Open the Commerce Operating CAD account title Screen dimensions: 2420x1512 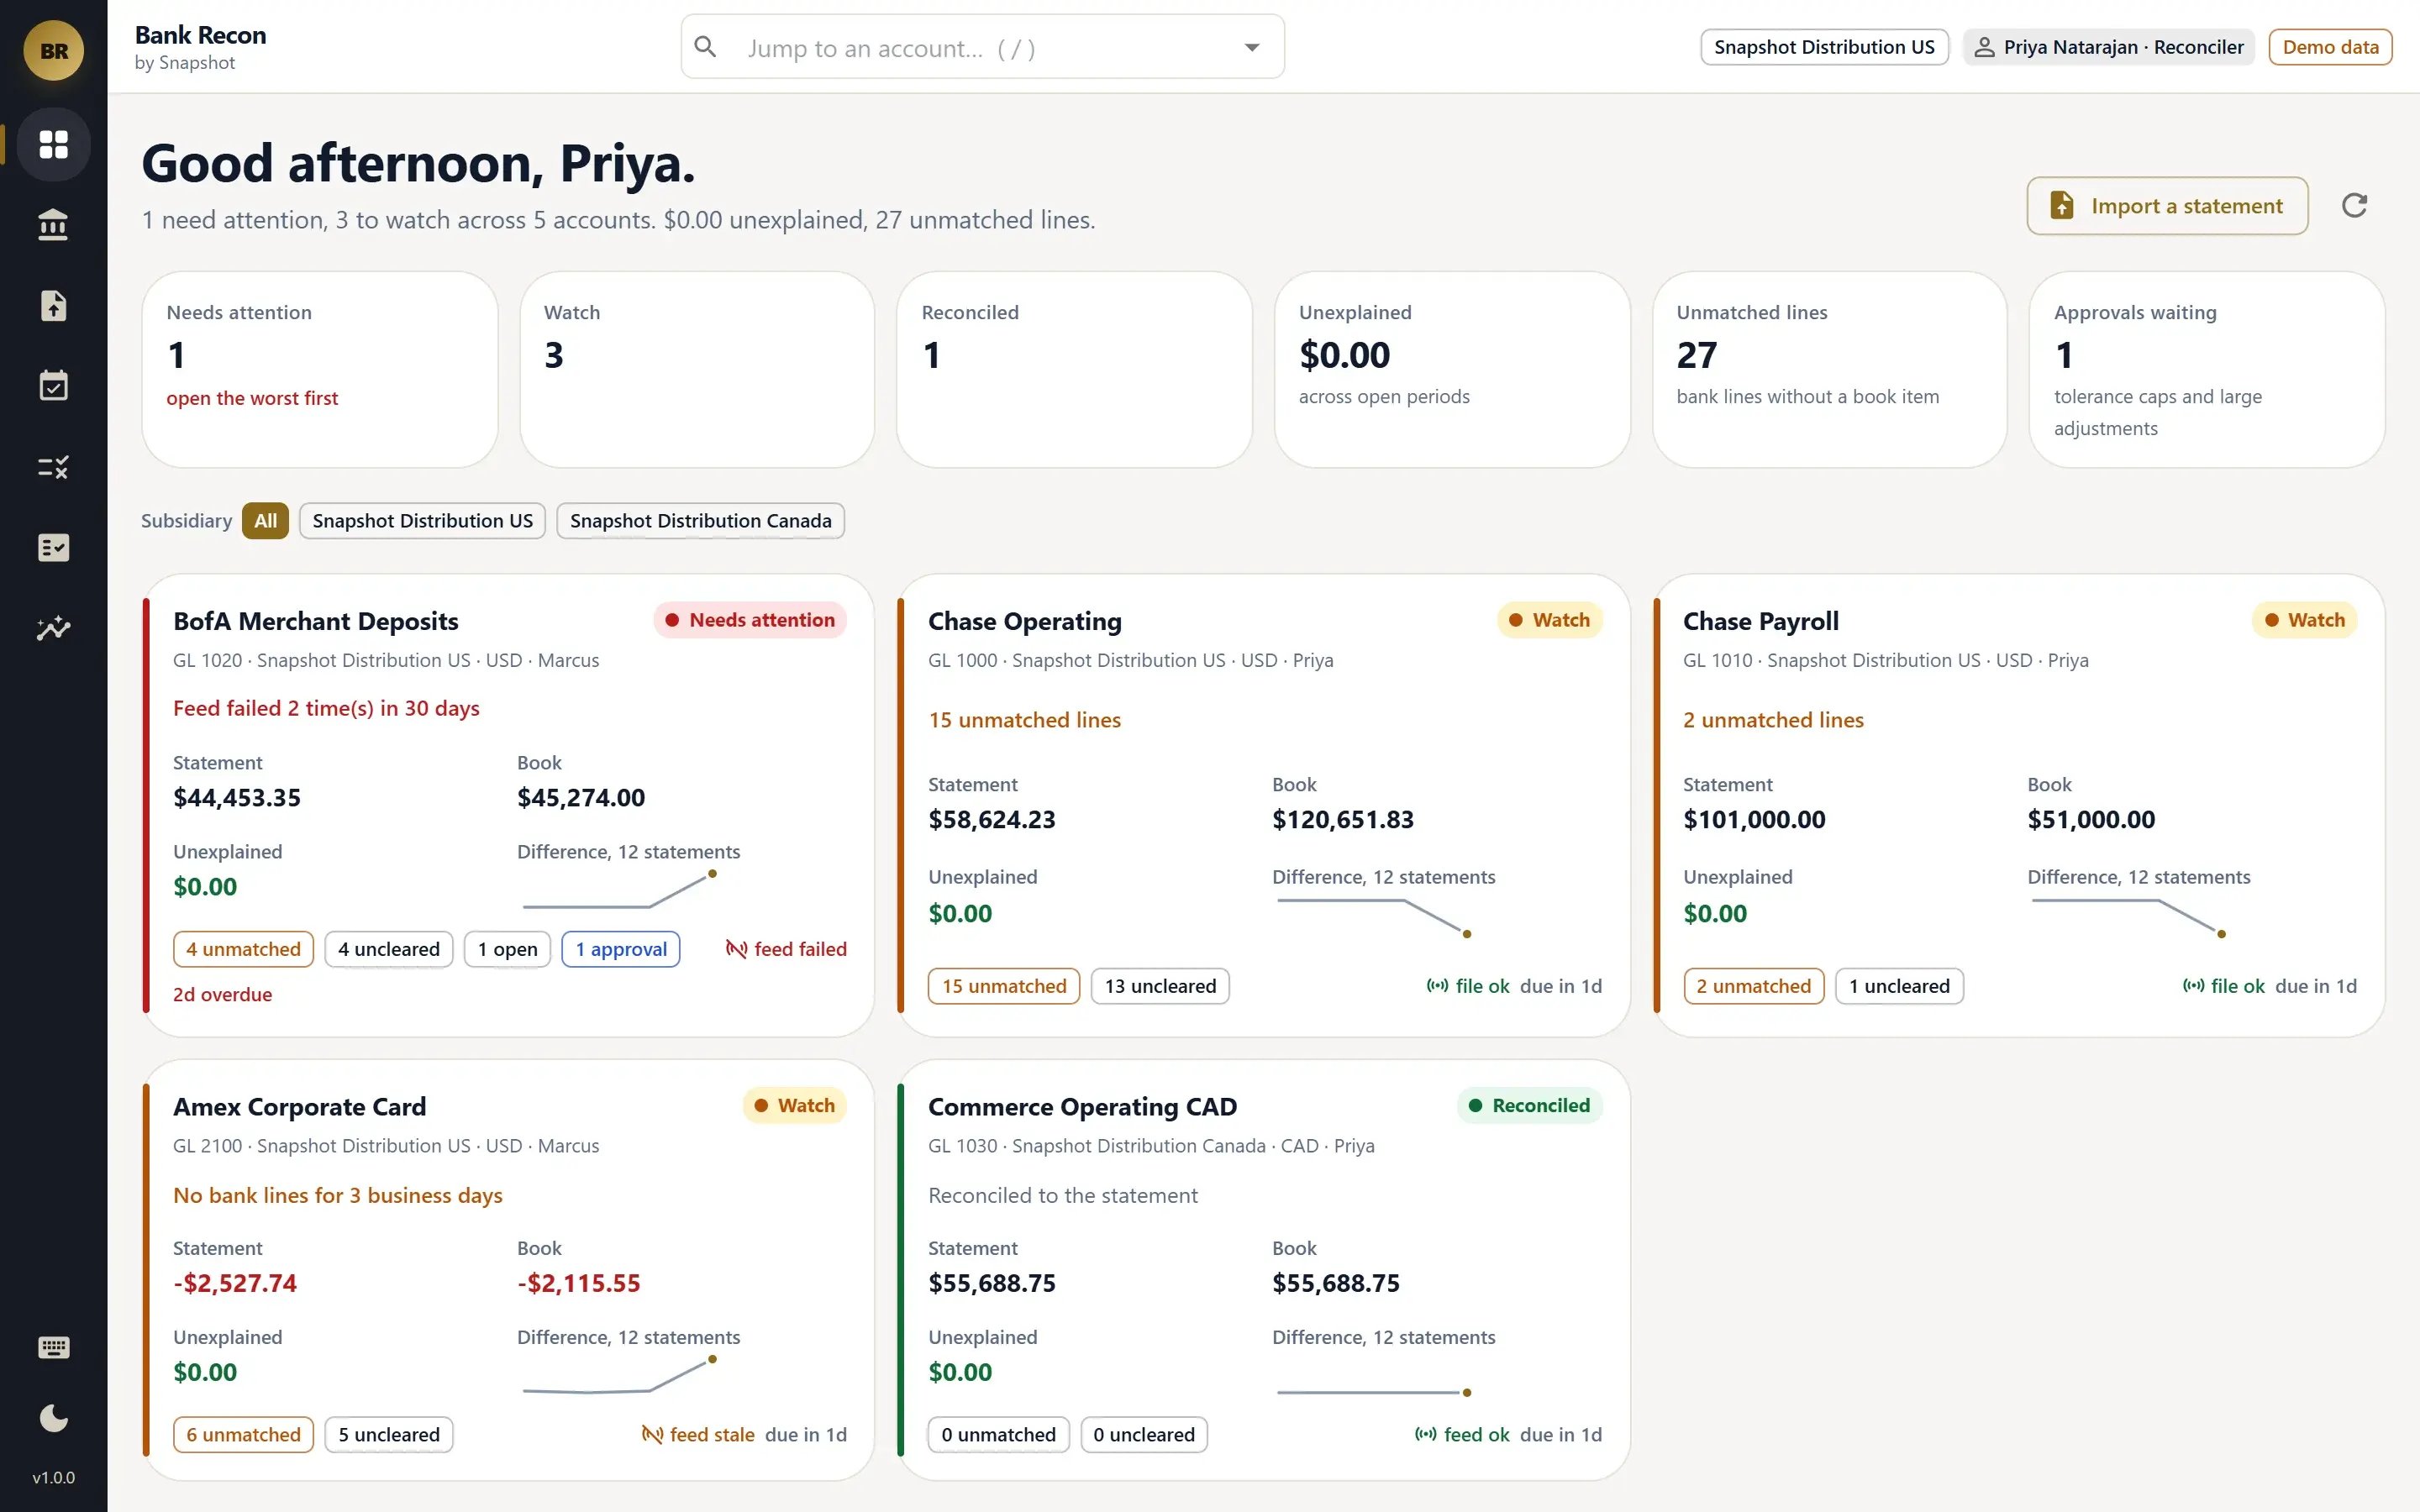1082,1107
